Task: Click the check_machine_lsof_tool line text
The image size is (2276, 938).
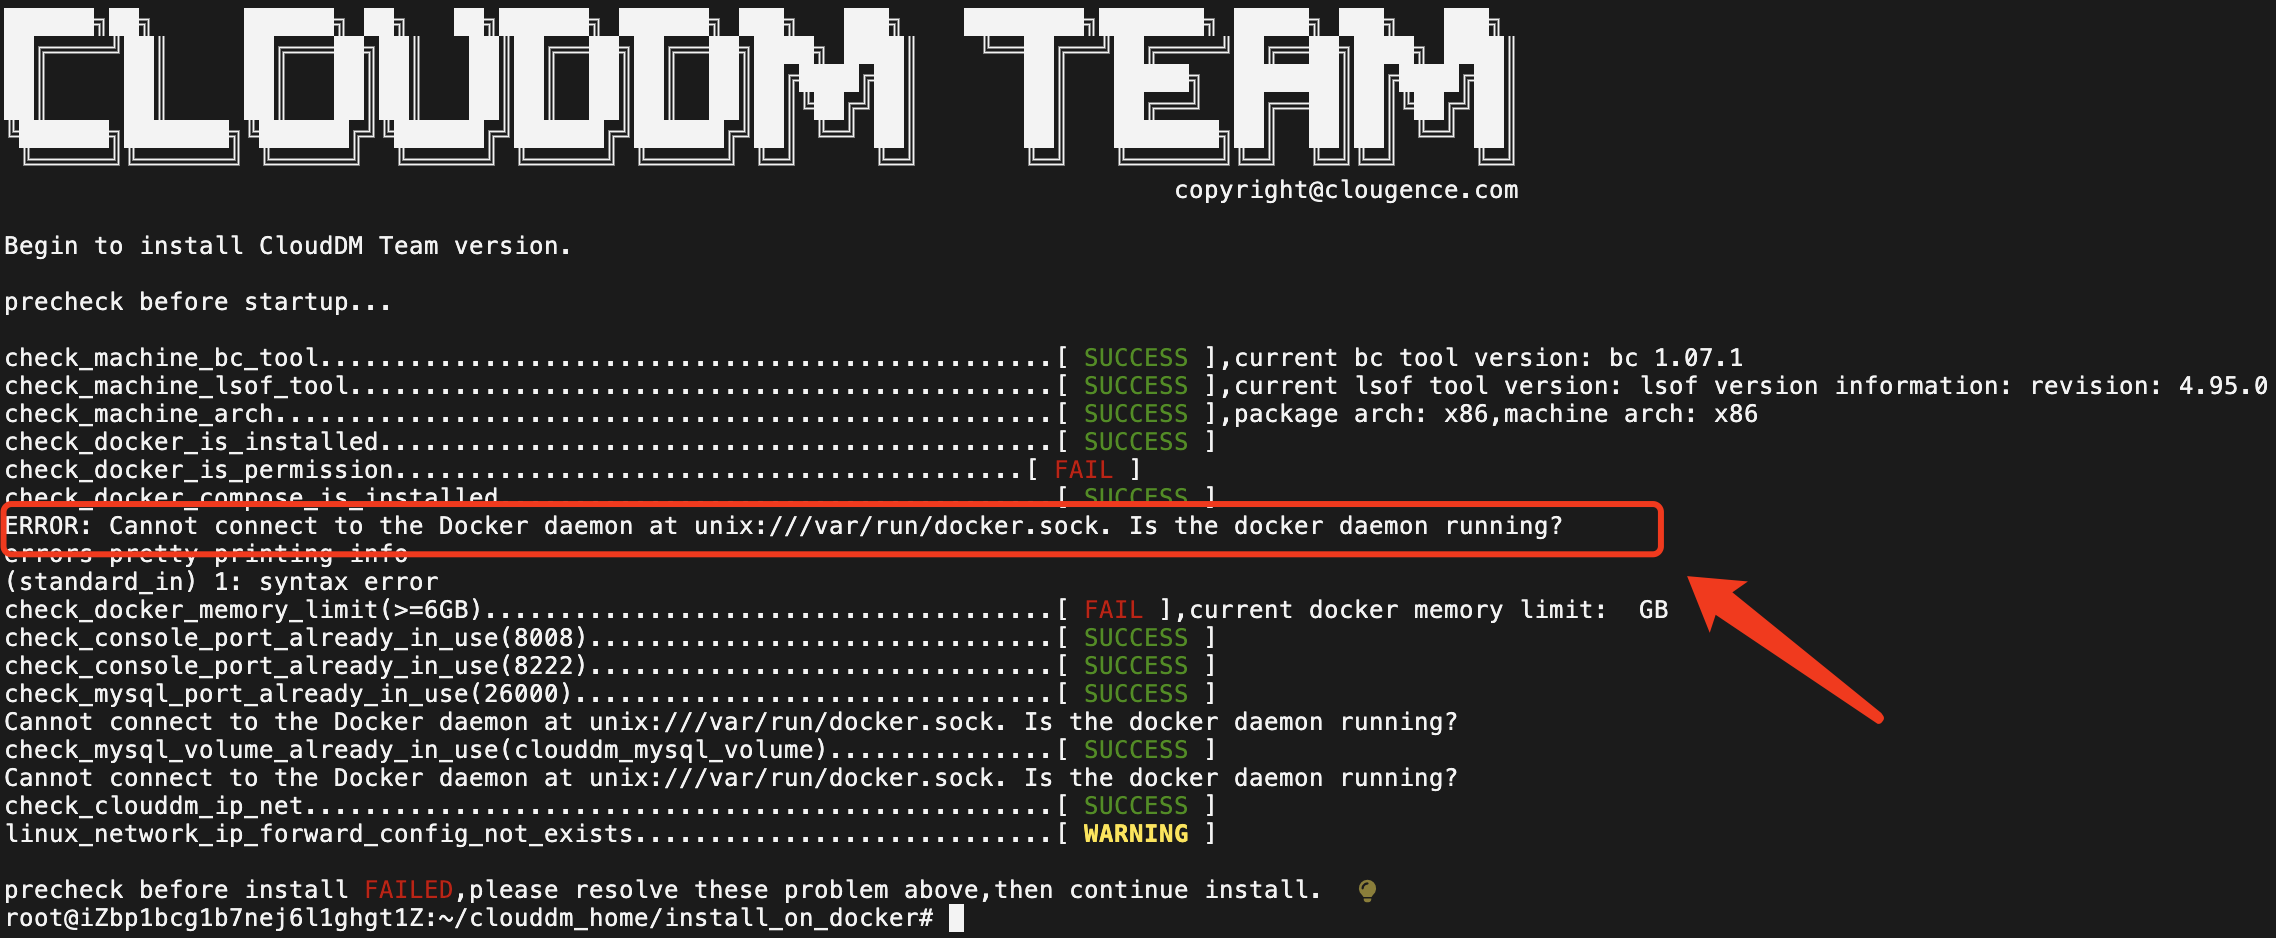Action: [176, 385]
